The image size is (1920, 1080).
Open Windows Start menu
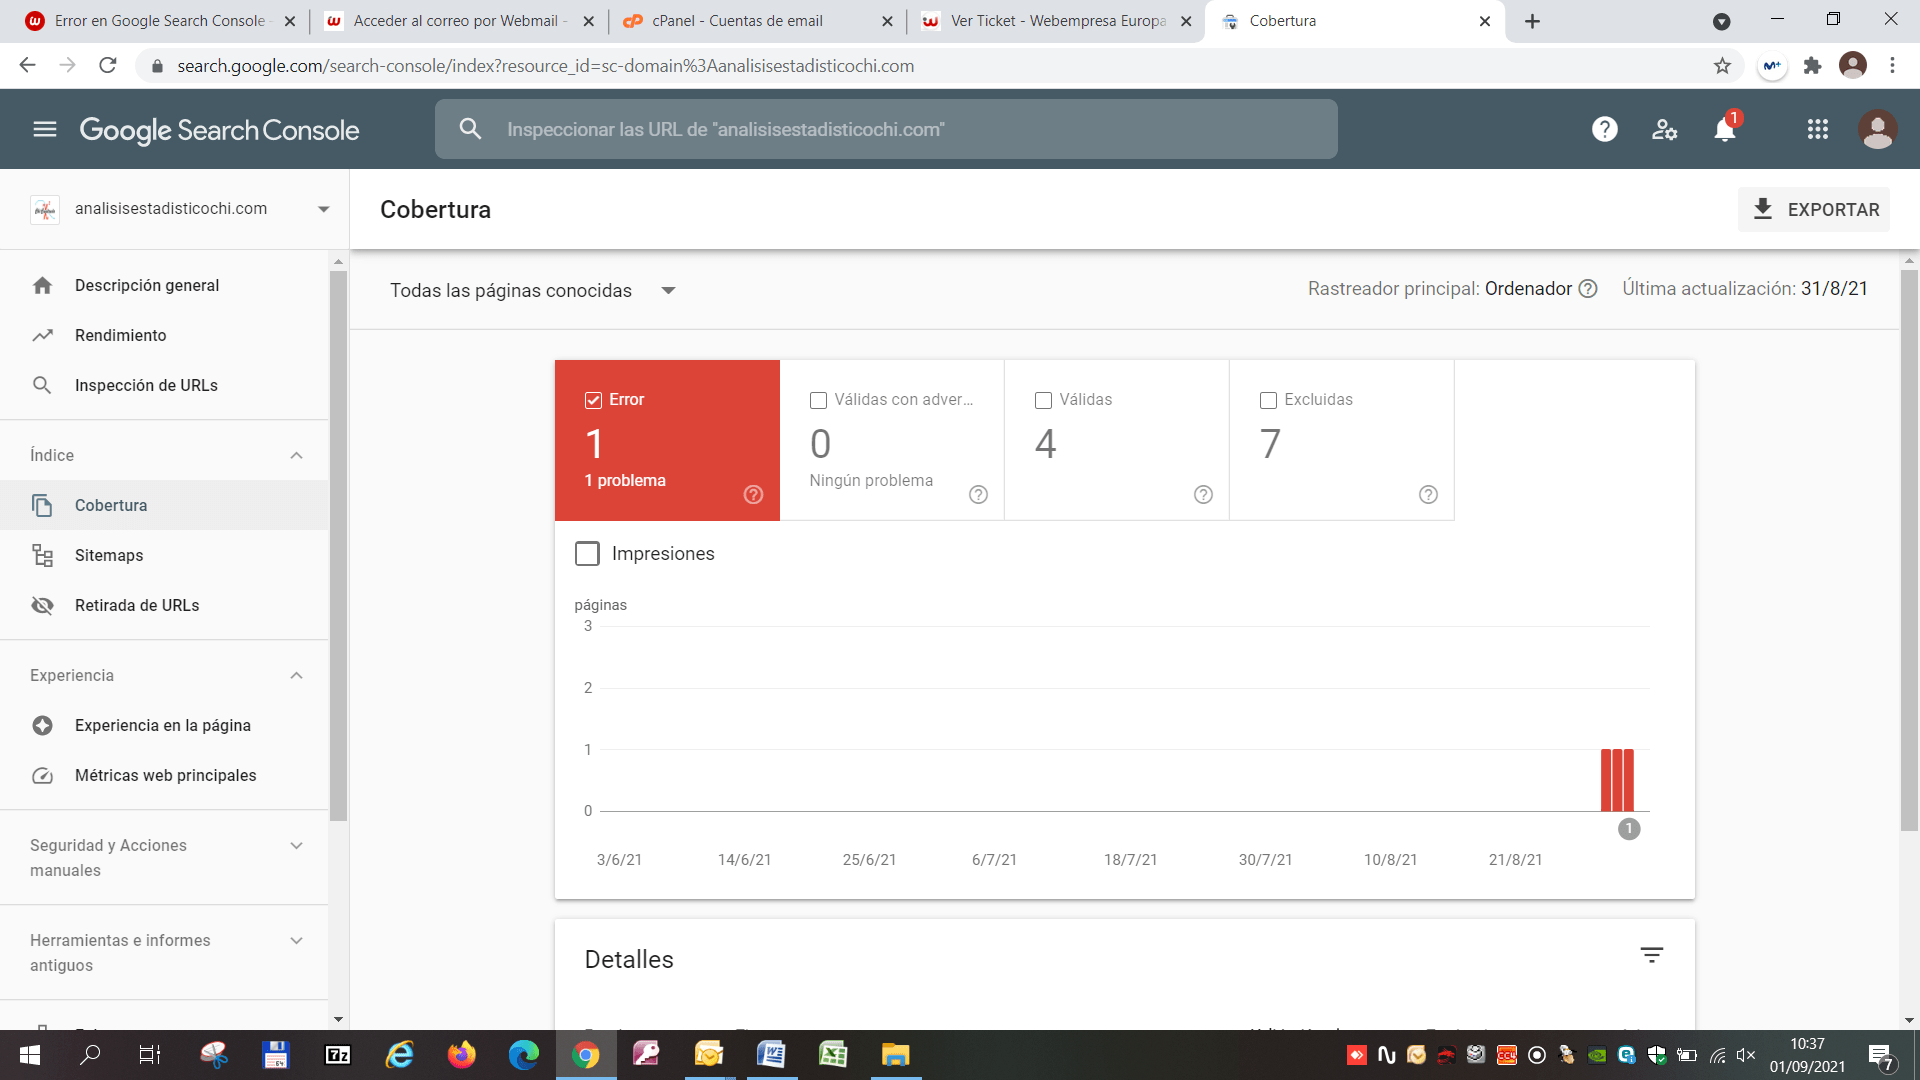30,1055
